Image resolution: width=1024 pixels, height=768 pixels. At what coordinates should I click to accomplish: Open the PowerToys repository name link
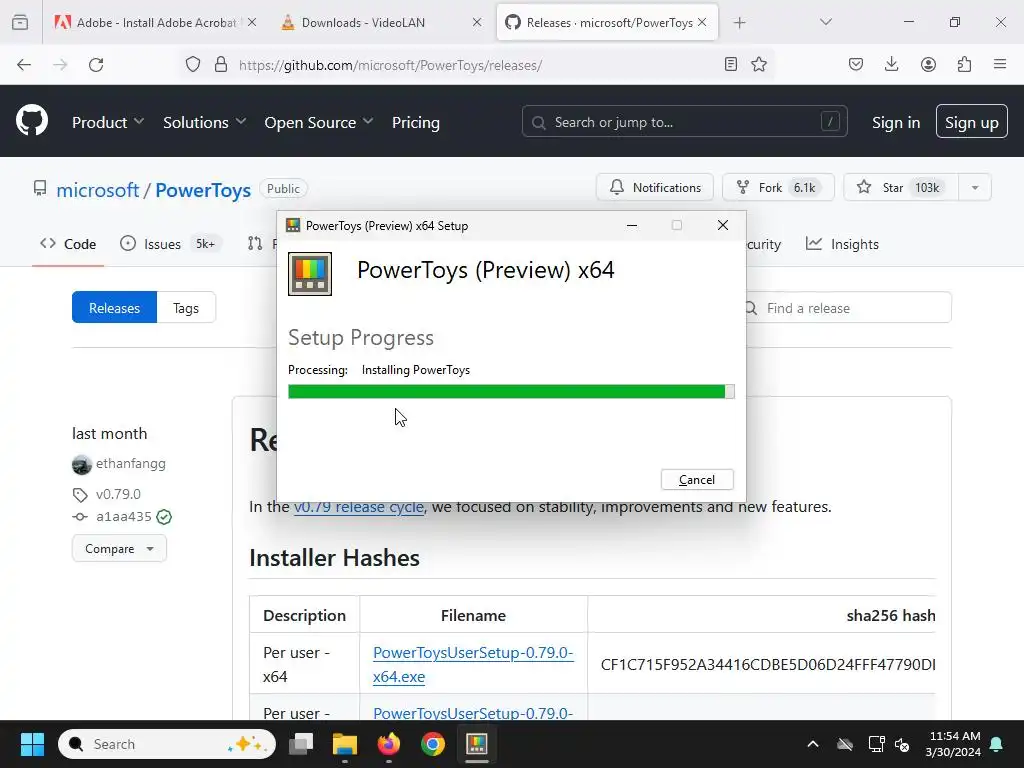(x=203, y=190)
